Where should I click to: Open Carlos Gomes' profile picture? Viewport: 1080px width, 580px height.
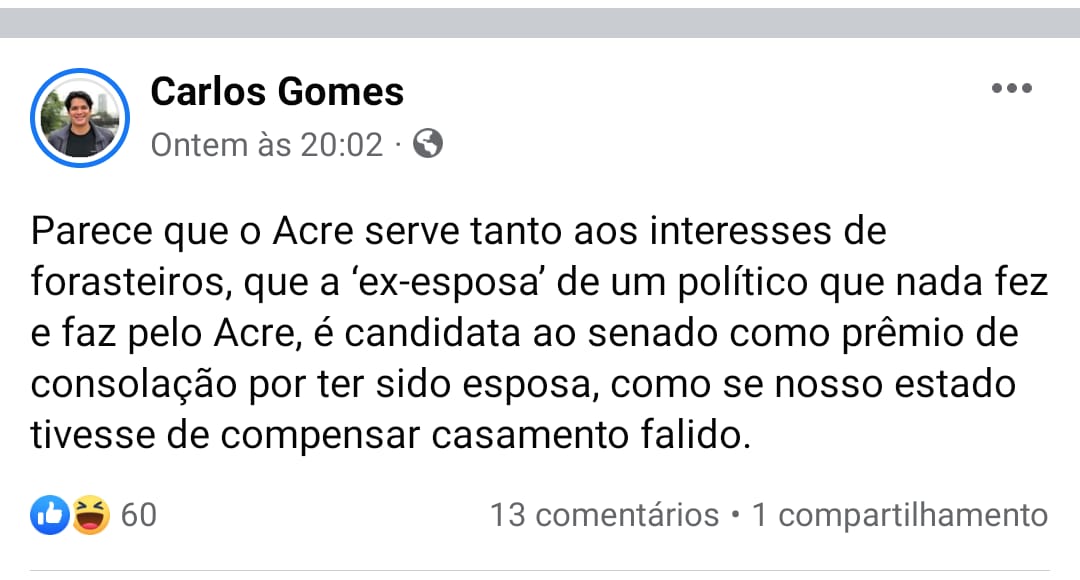pyautogui.click(x=80, y=117)
